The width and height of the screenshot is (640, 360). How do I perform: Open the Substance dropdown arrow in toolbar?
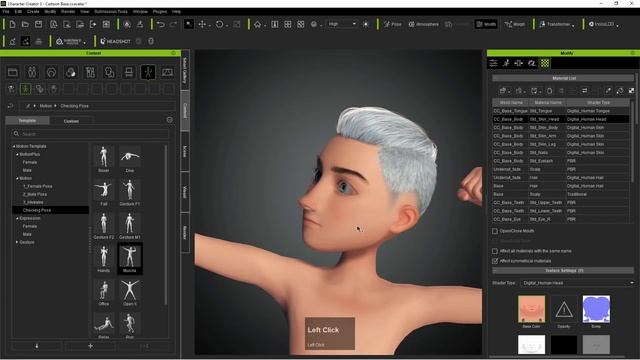[84, 42]
